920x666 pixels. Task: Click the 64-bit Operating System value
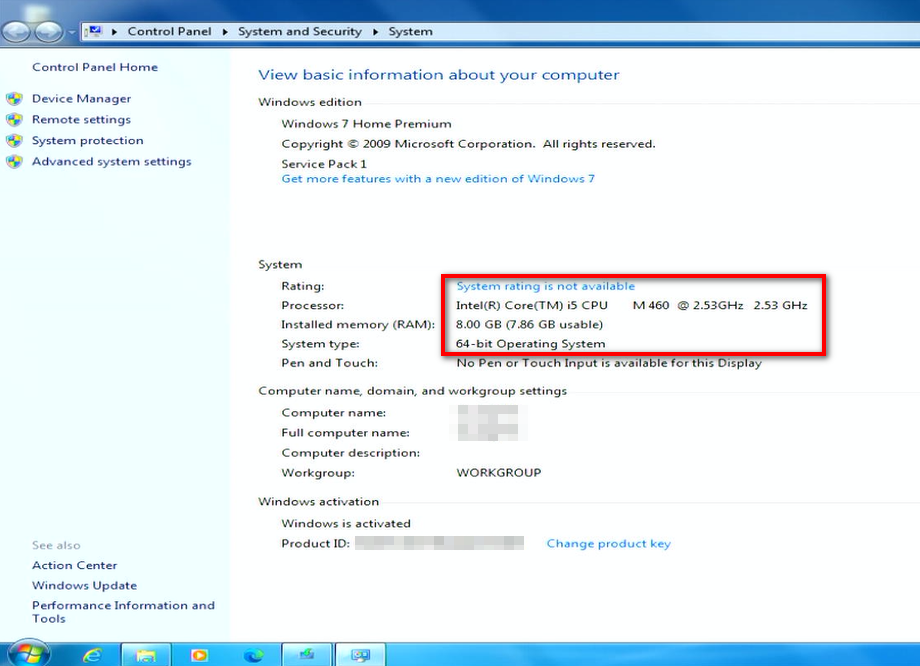click(x=530, y=344)
